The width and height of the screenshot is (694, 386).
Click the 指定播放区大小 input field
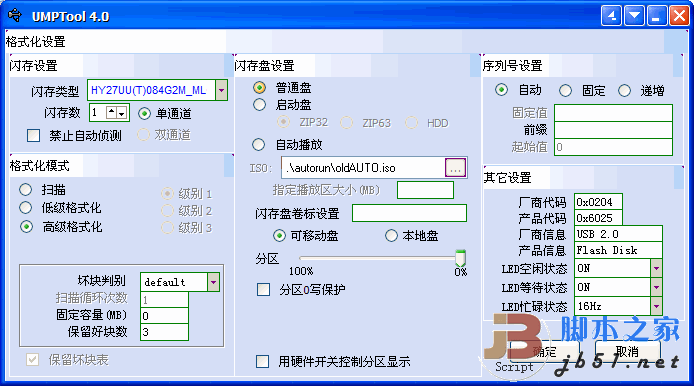click(425, 190)
